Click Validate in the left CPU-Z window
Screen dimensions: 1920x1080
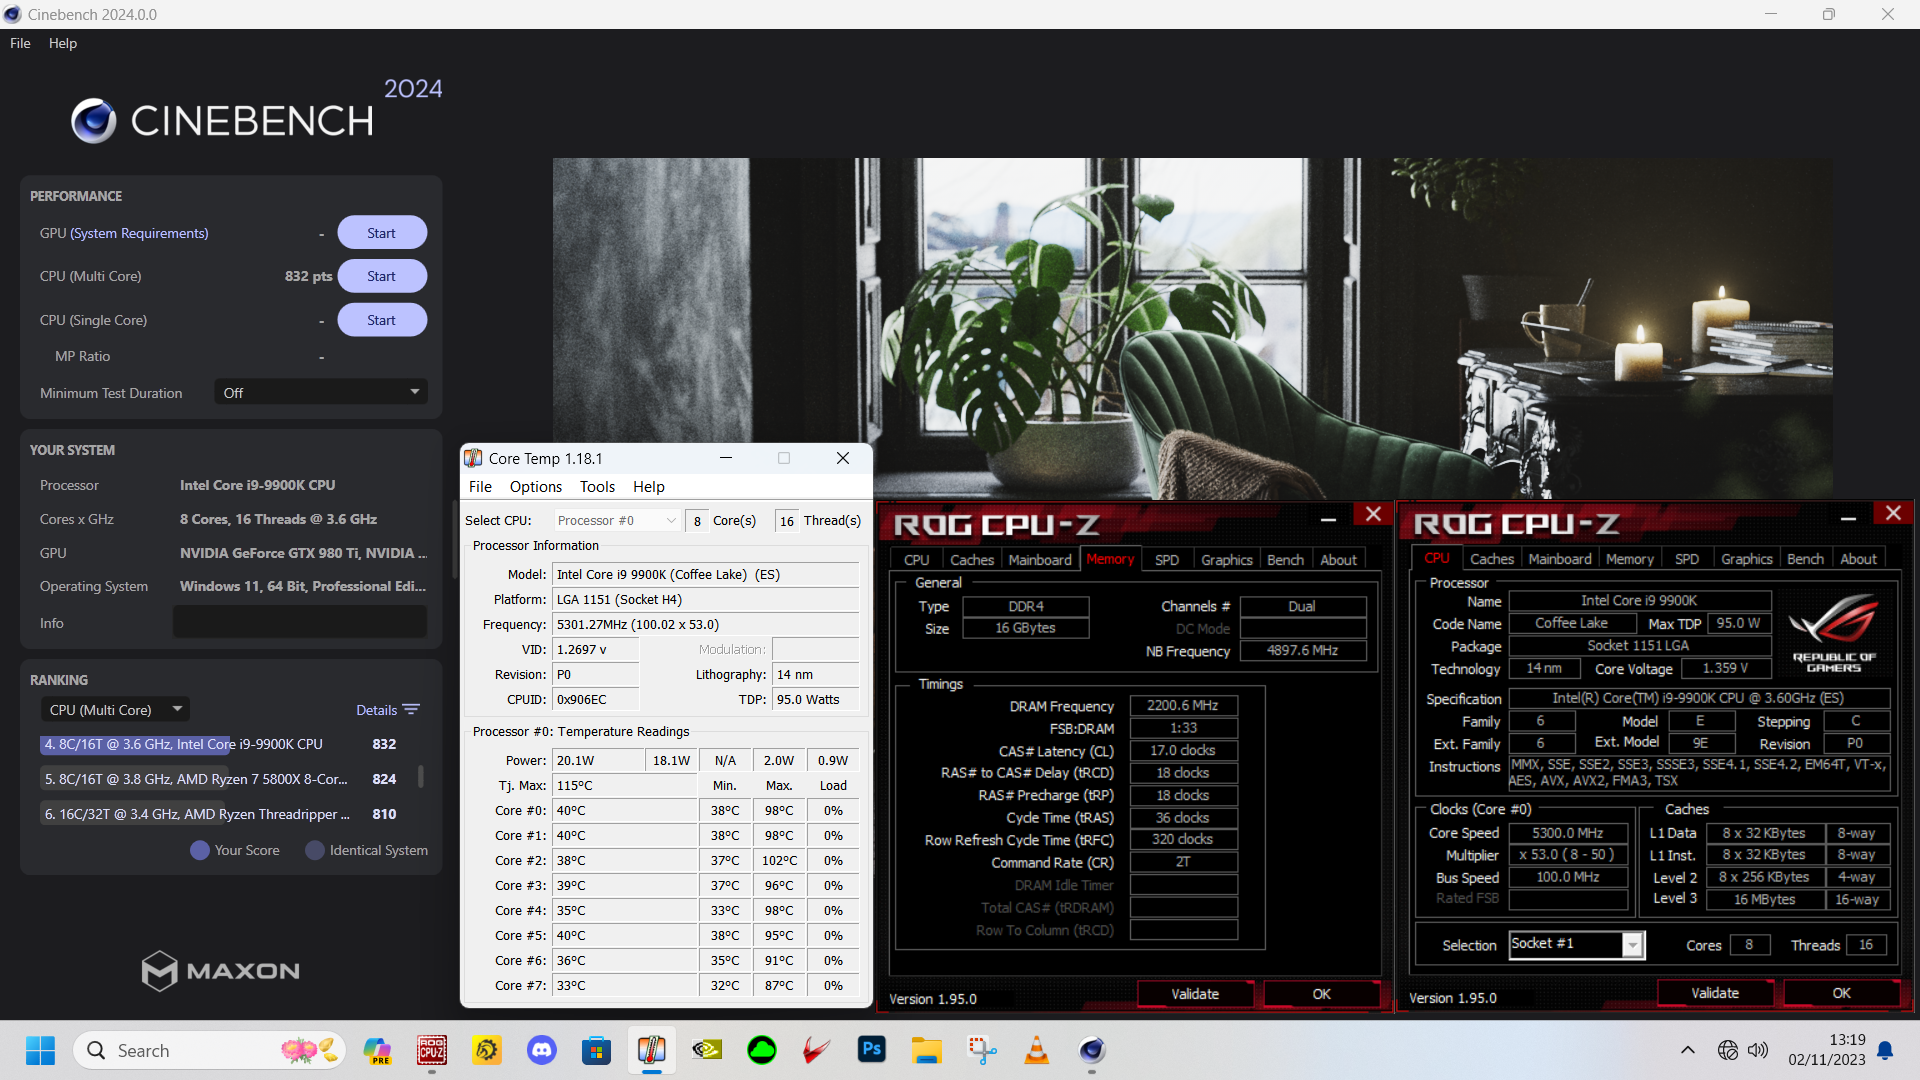pos(1195,994)
